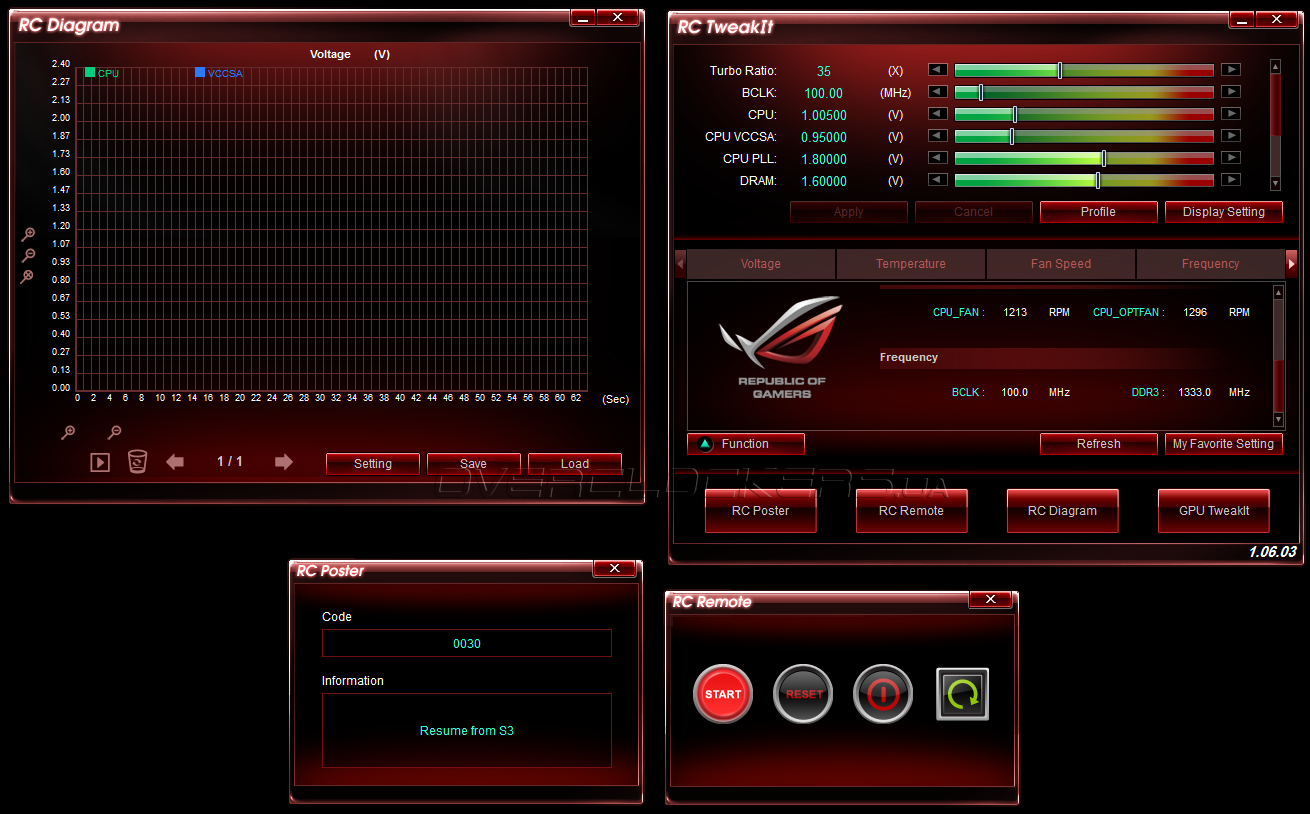Screen dimensions: 1310x814
Task: Click the power-off icon in RC Remote
Action: click(883, 694)
